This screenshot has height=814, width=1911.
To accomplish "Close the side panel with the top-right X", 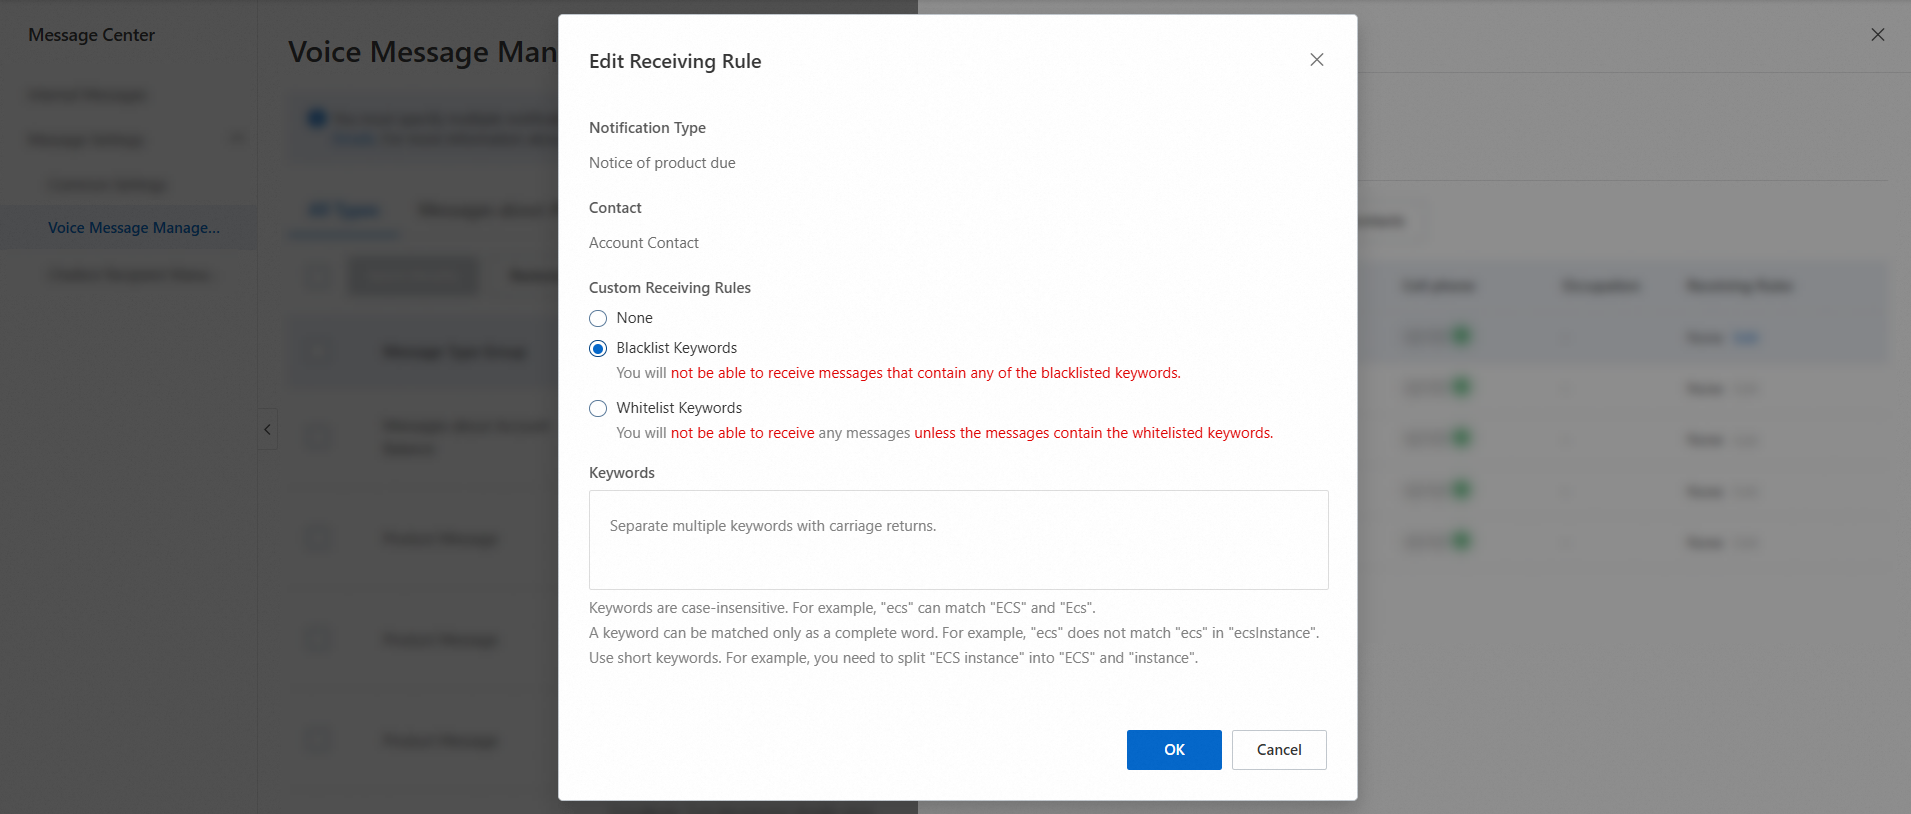I will 1878,35.
